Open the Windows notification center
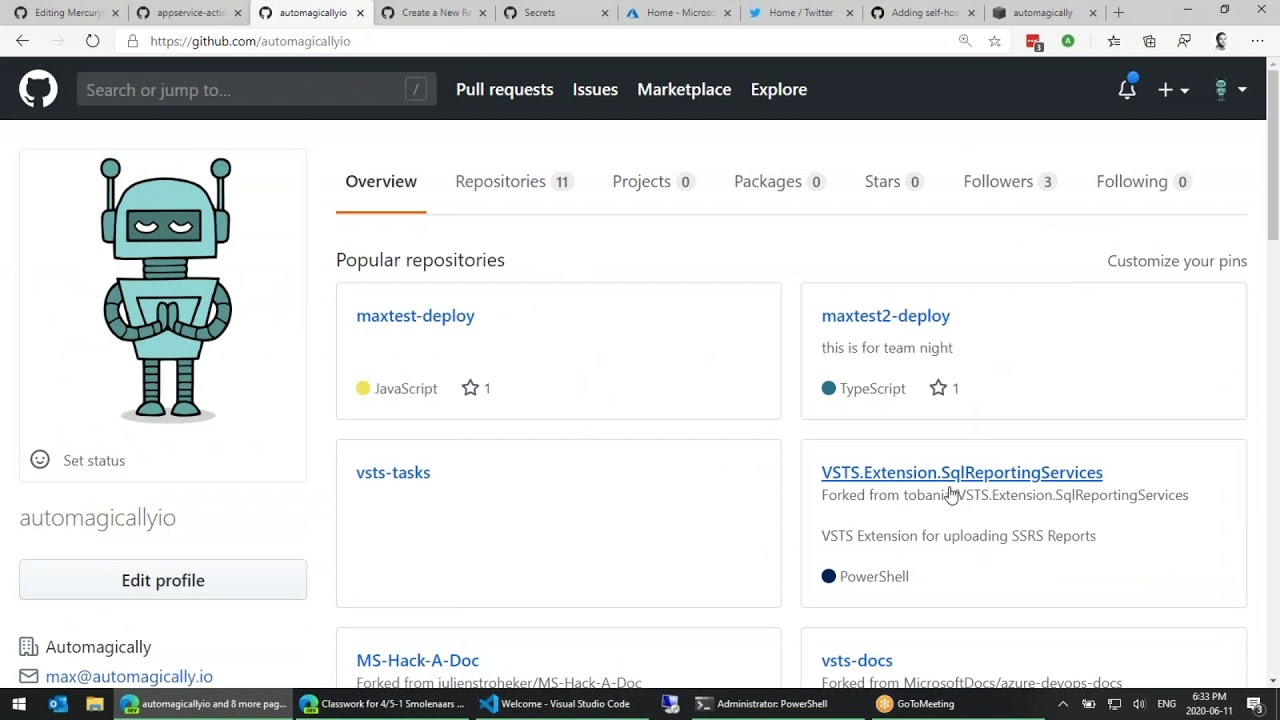 pyautogui.click(x=1254, y=704)
